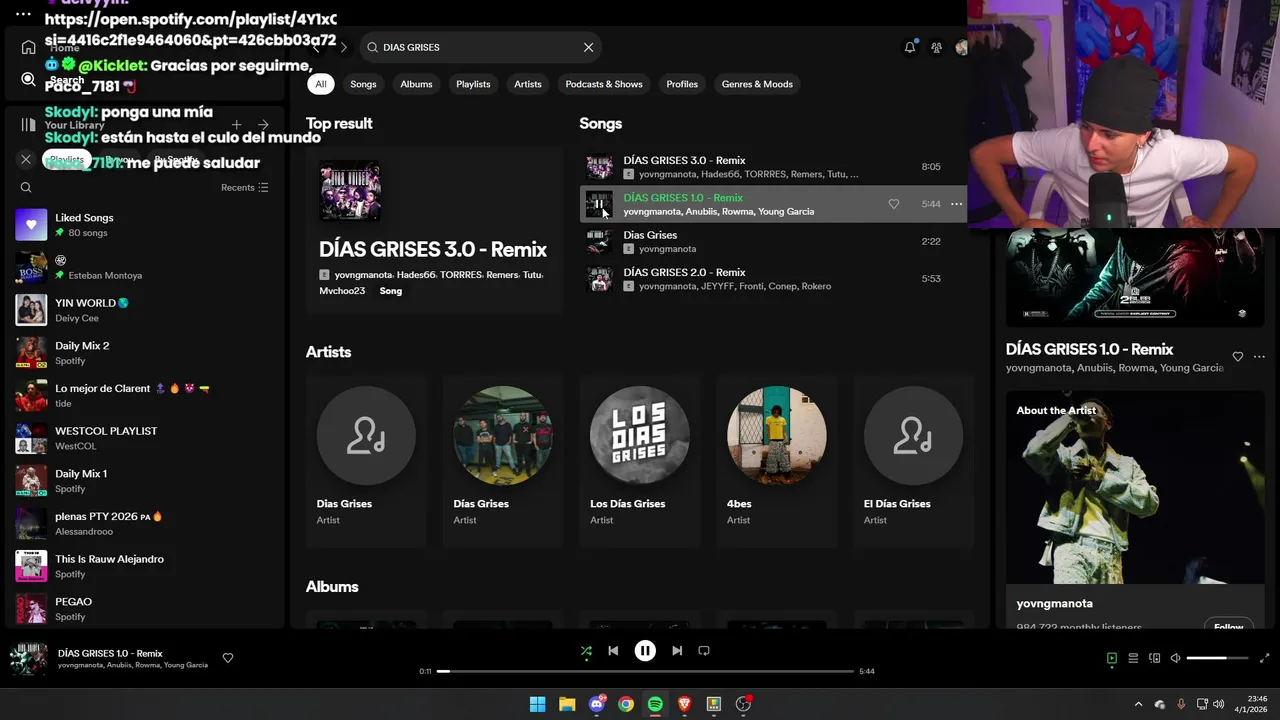The width and height of the screenshot is (1280, 720).
Task: Clear the library filter with X
Action: click(x=26, y=159)
